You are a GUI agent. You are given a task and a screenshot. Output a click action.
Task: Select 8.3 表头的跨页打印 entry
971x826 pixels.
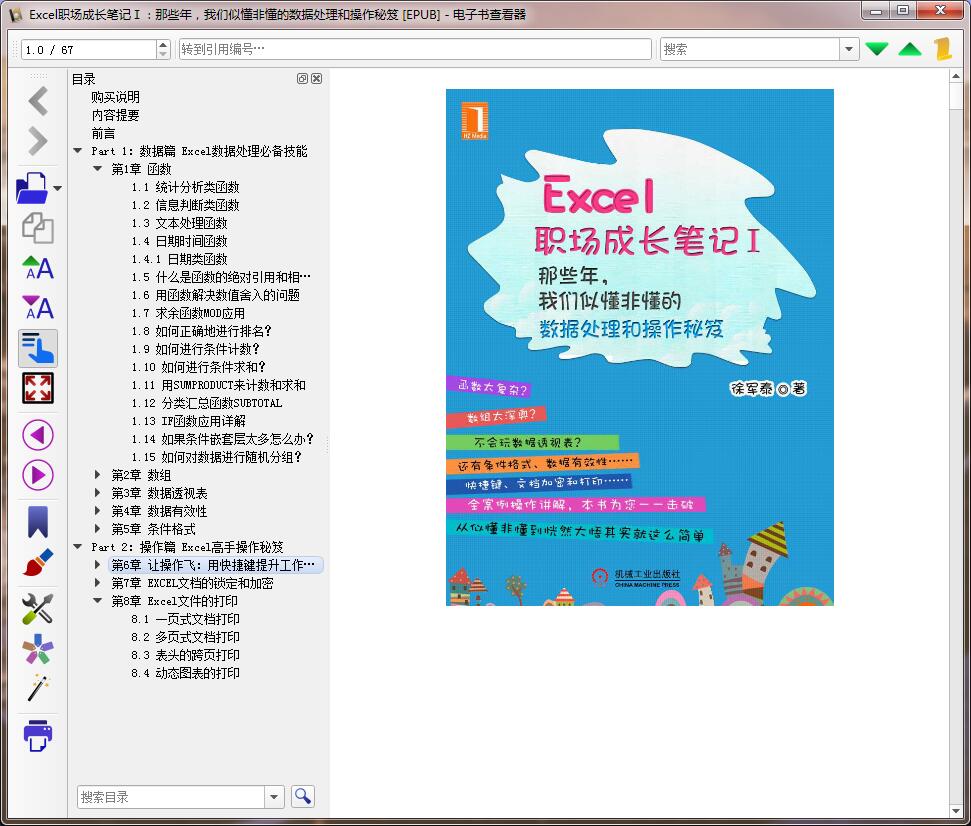(x=185, y=654)
